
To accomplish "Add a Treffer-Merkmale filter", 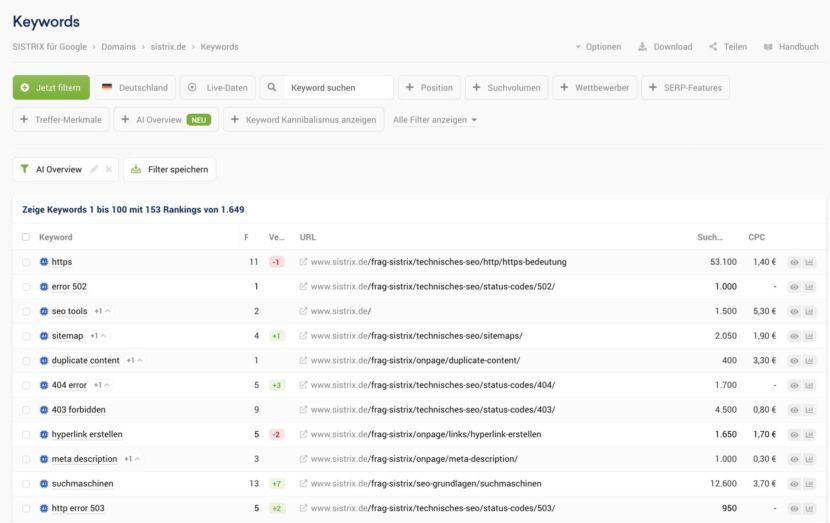I will (61, 120).
